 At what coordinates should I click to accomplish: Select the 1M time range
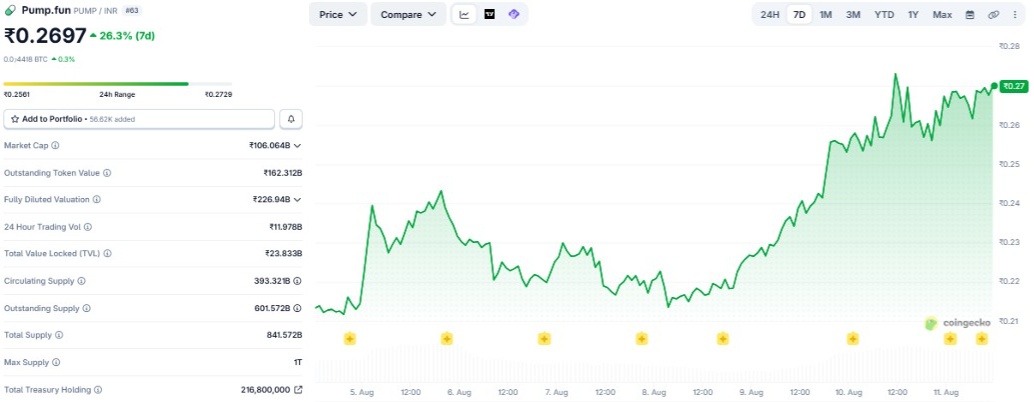click(826, 14)
